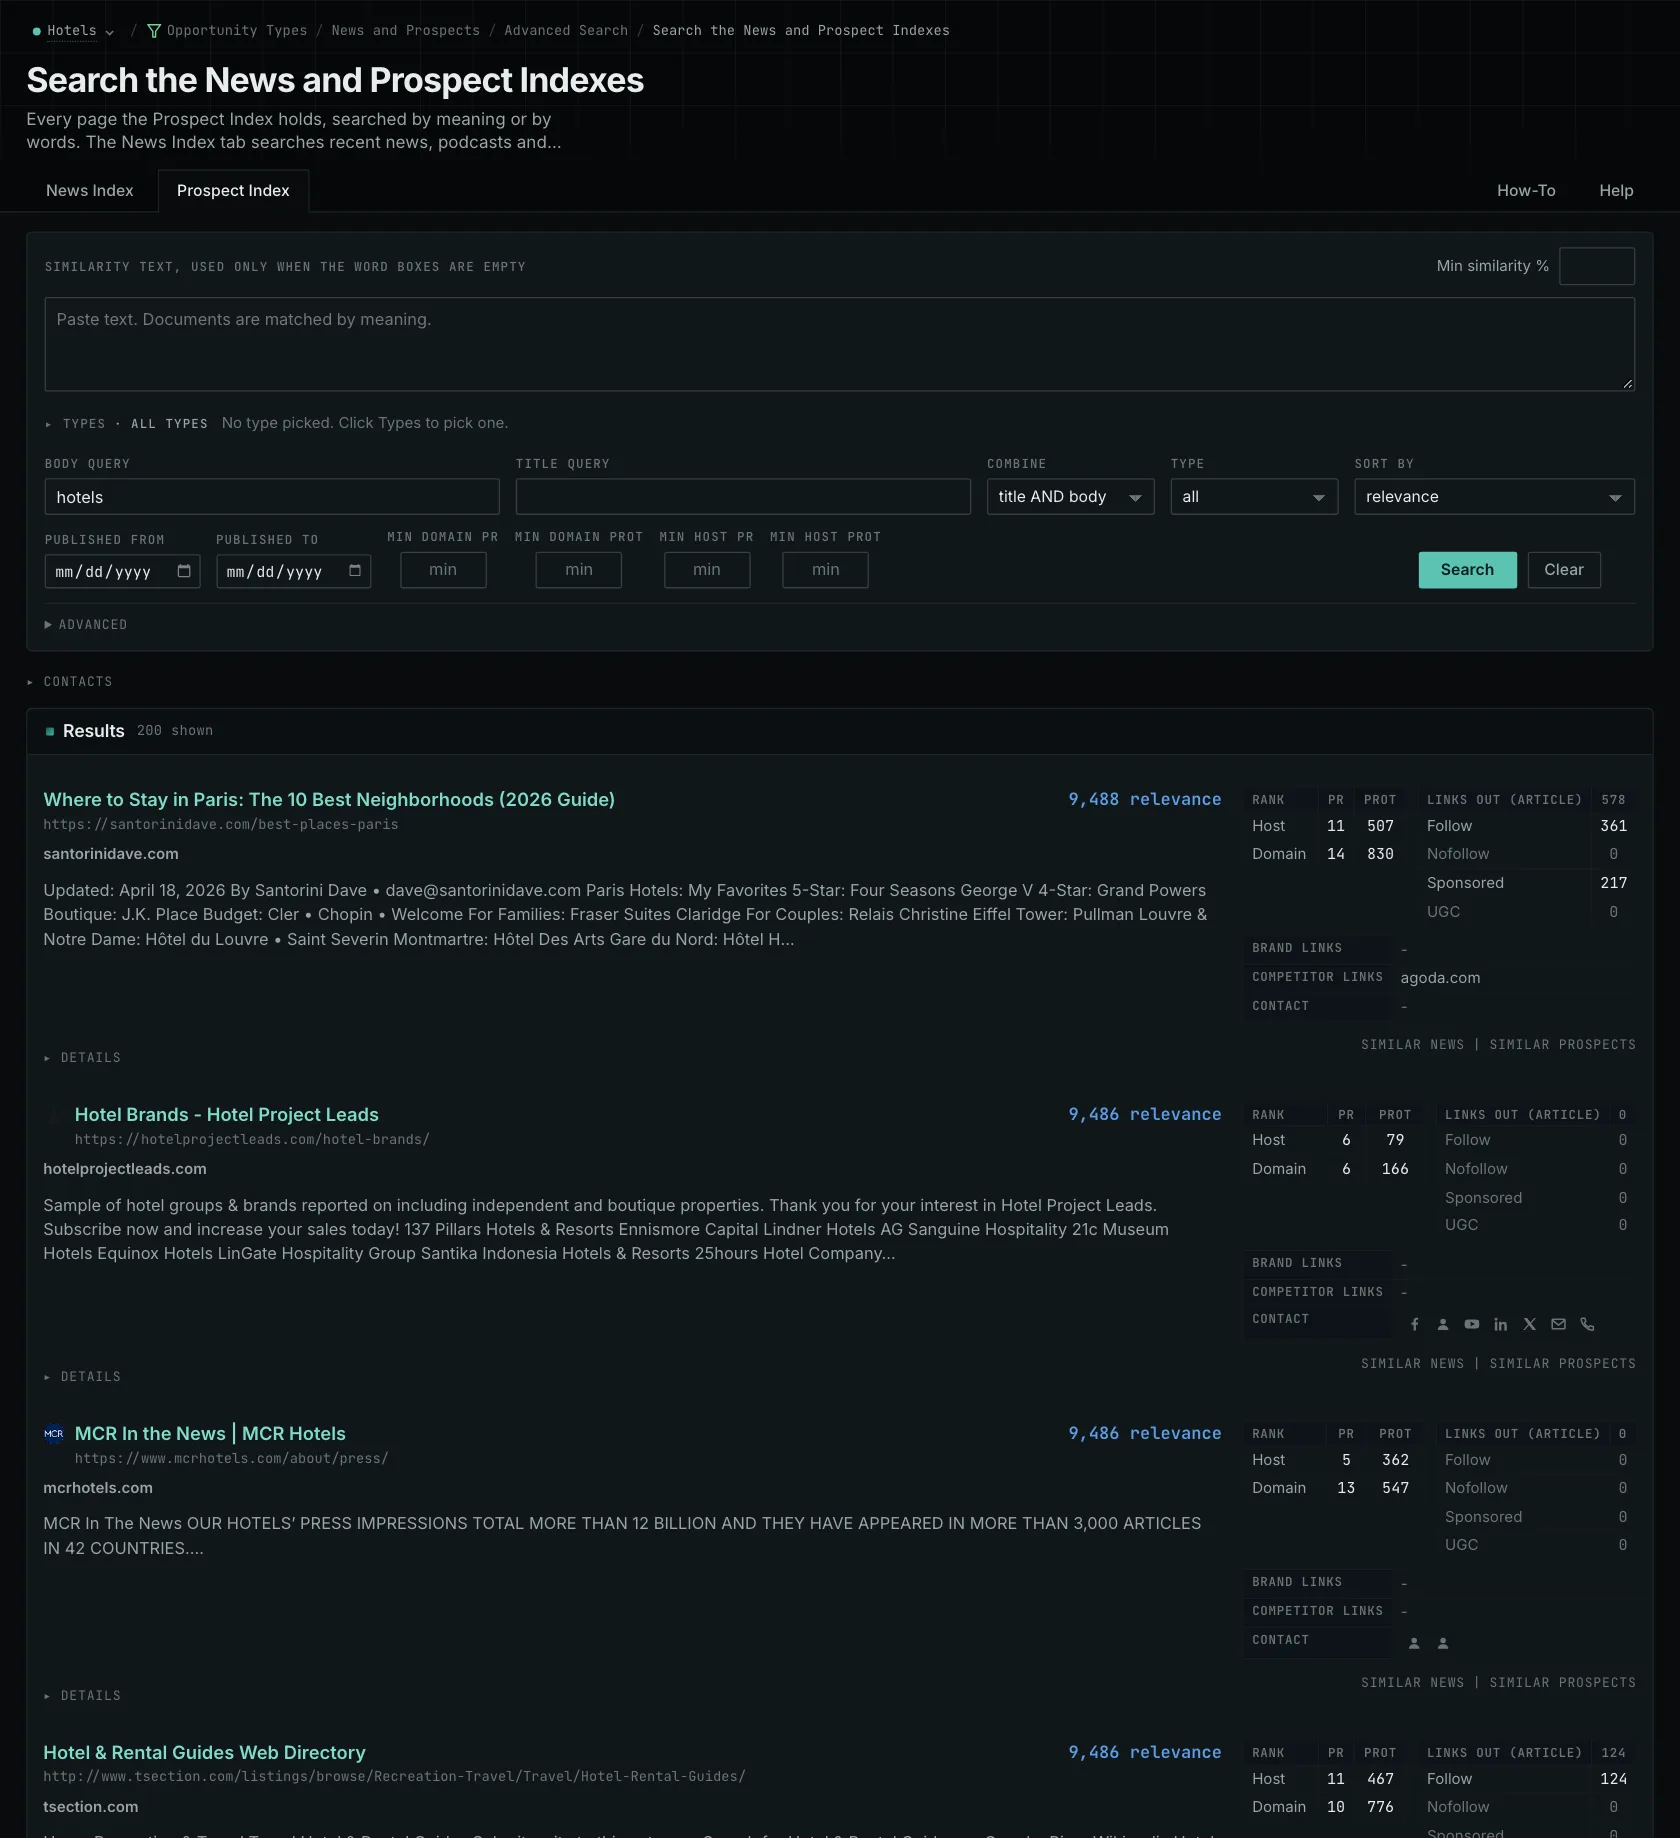Expand Details for the Paris neighborhoods result
1680x1838 pixels.
click(x=83, y=1058)
